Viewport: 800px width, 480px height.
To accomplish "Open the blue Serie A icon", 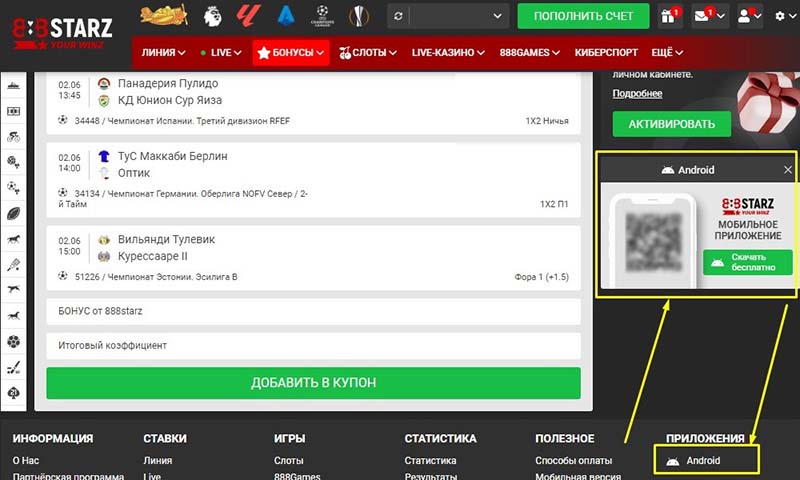I will (x=286, y=16).
